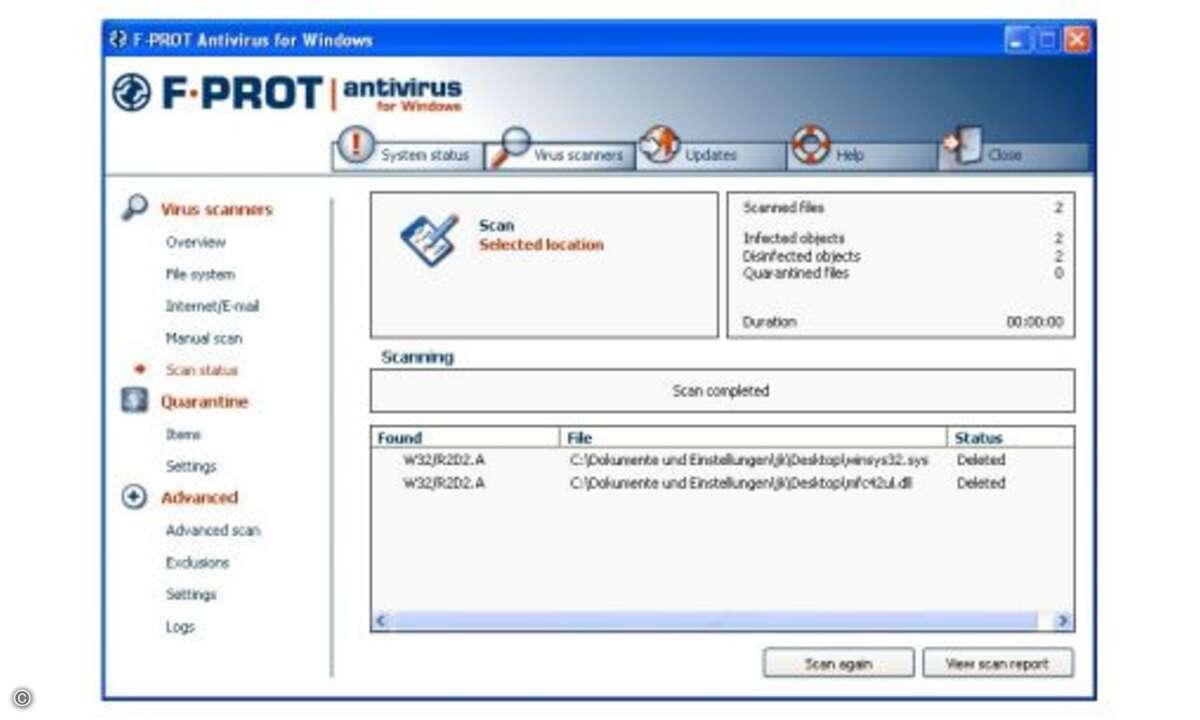This screenshot has width=1200, height=720.
Task: Click the door exit Close icon
Action: tap(962, 146)
